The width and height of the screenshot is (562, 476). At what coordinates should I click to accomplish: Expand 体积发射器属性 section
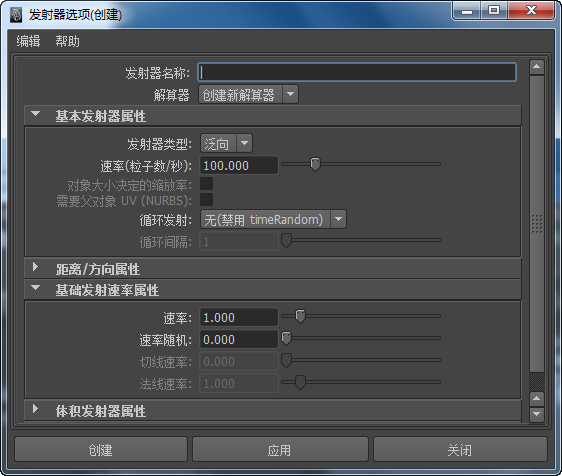click(35, 409)
